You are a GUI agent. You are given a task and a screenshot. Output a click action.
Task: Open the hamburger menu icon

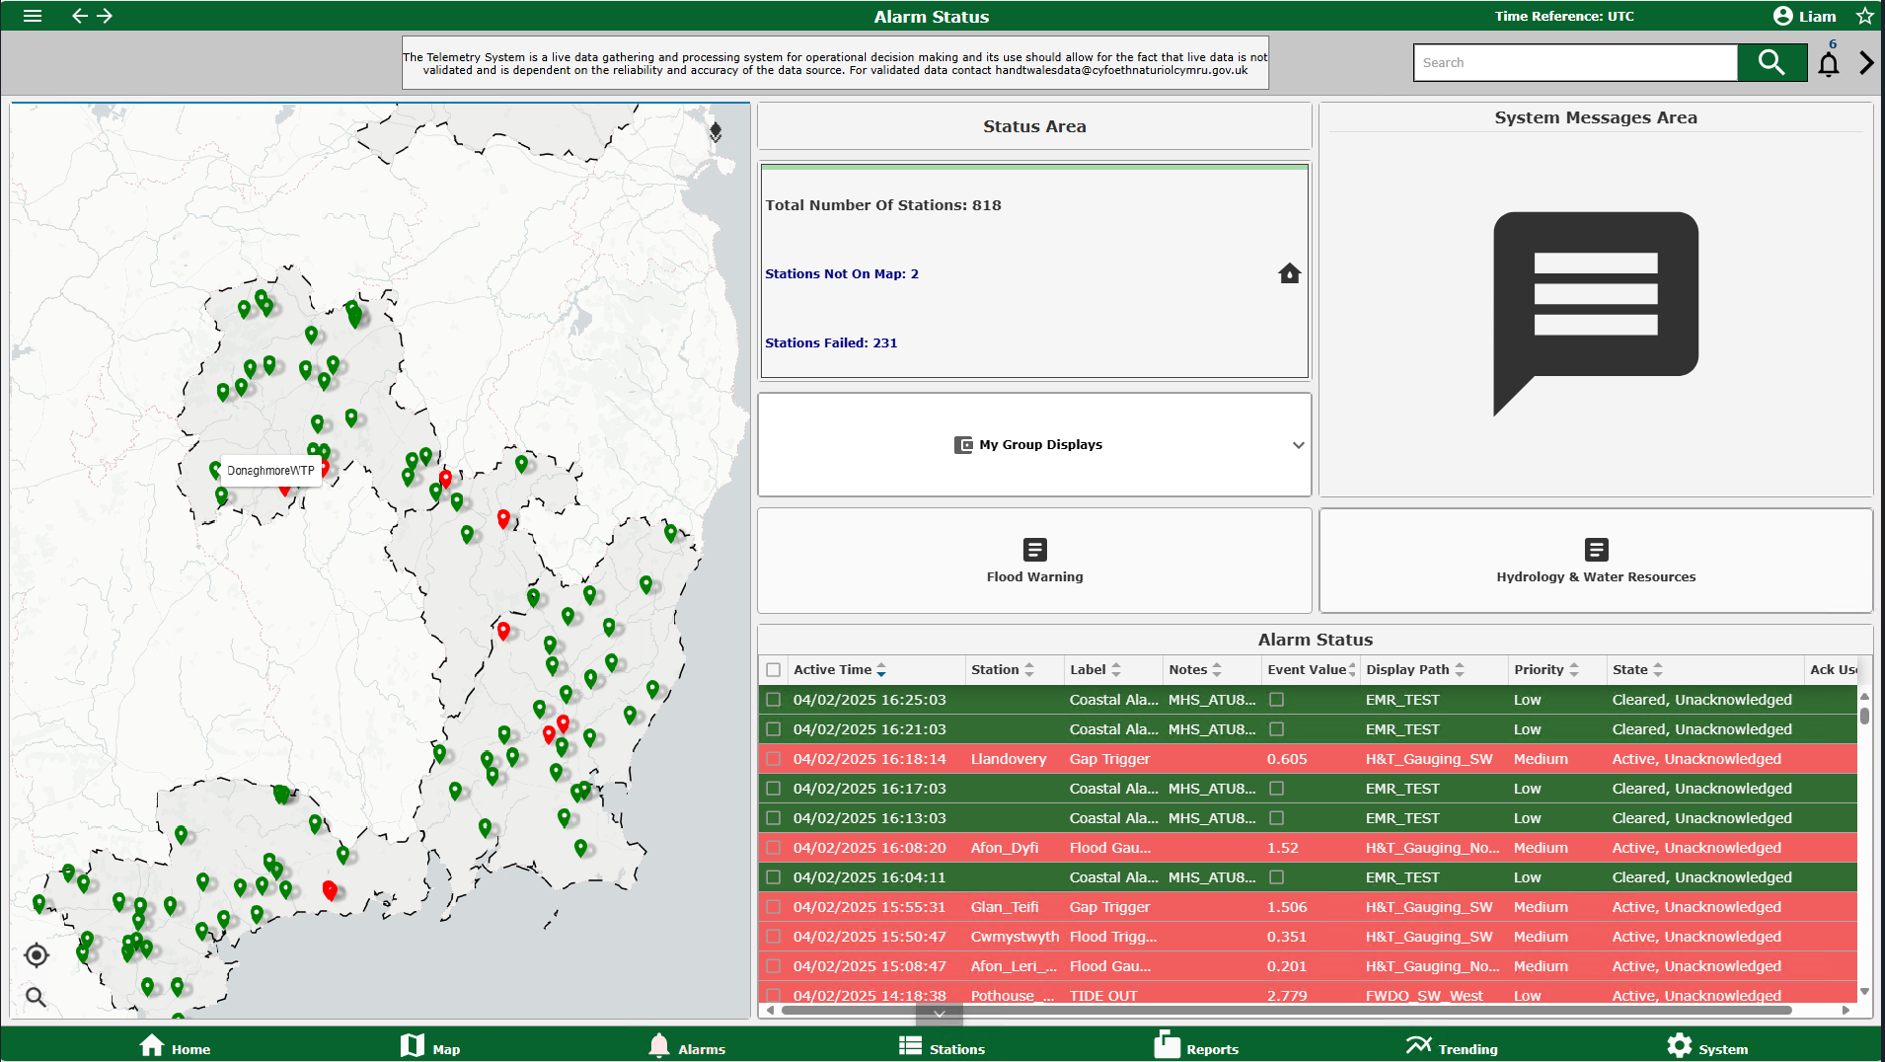pyautogui.click(x=32, y=16)
